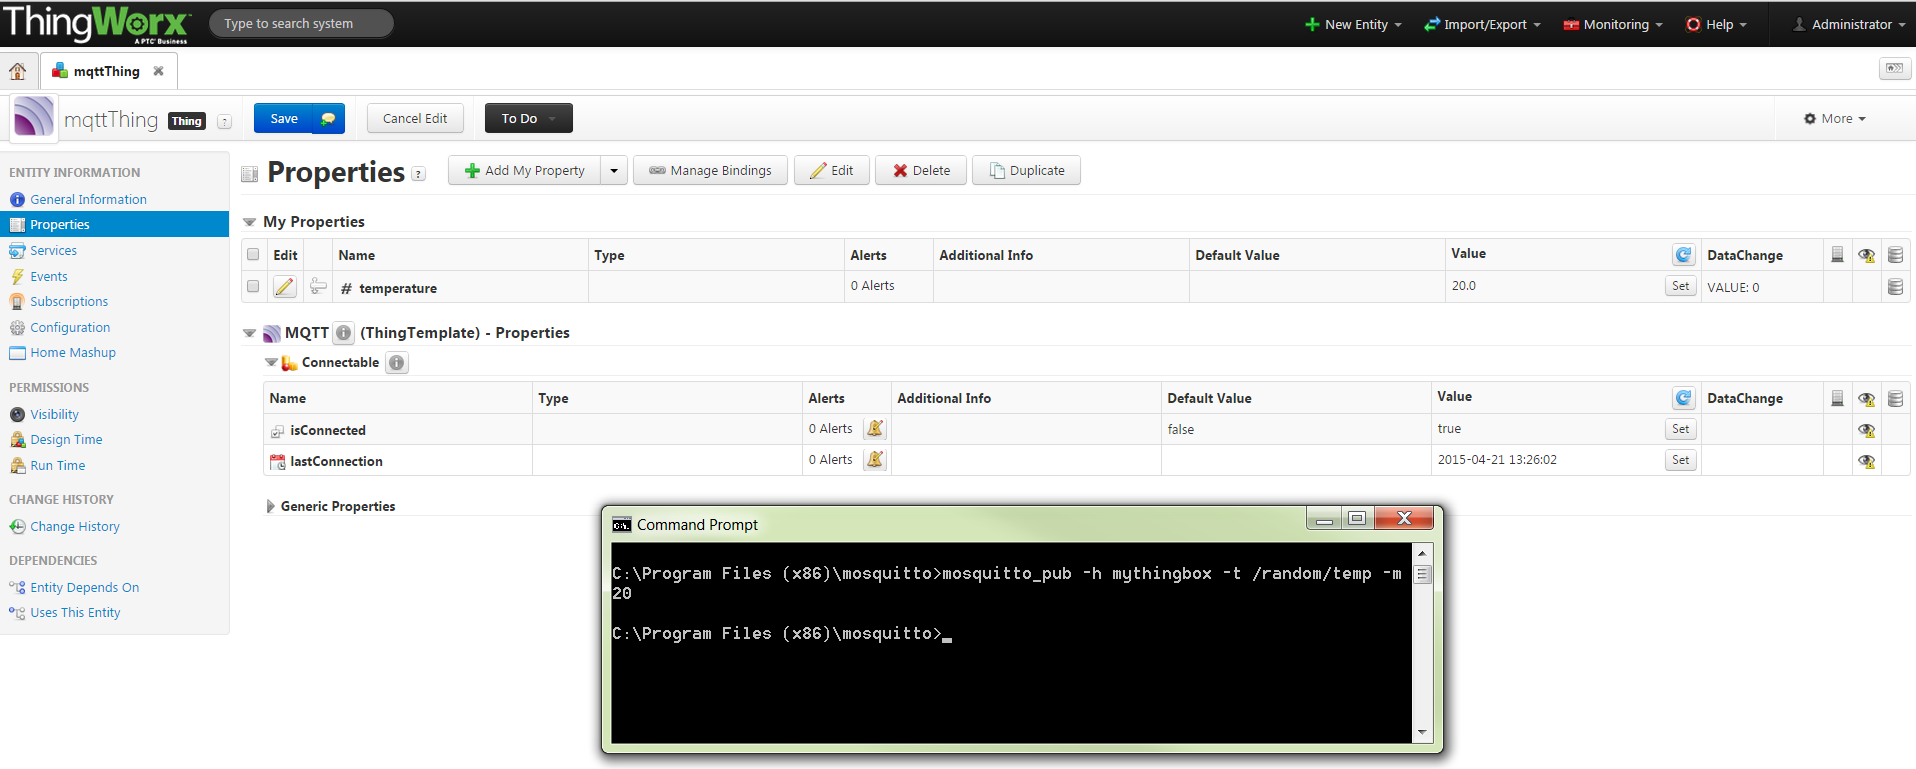
Task: Open Services in sidebar
Action: 53,250
